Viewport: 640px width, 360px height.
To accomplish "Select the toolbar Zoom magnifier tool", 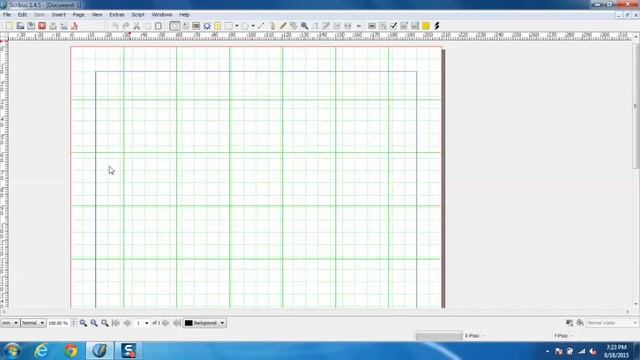I will pyautogui.click(x=304, y=26).
